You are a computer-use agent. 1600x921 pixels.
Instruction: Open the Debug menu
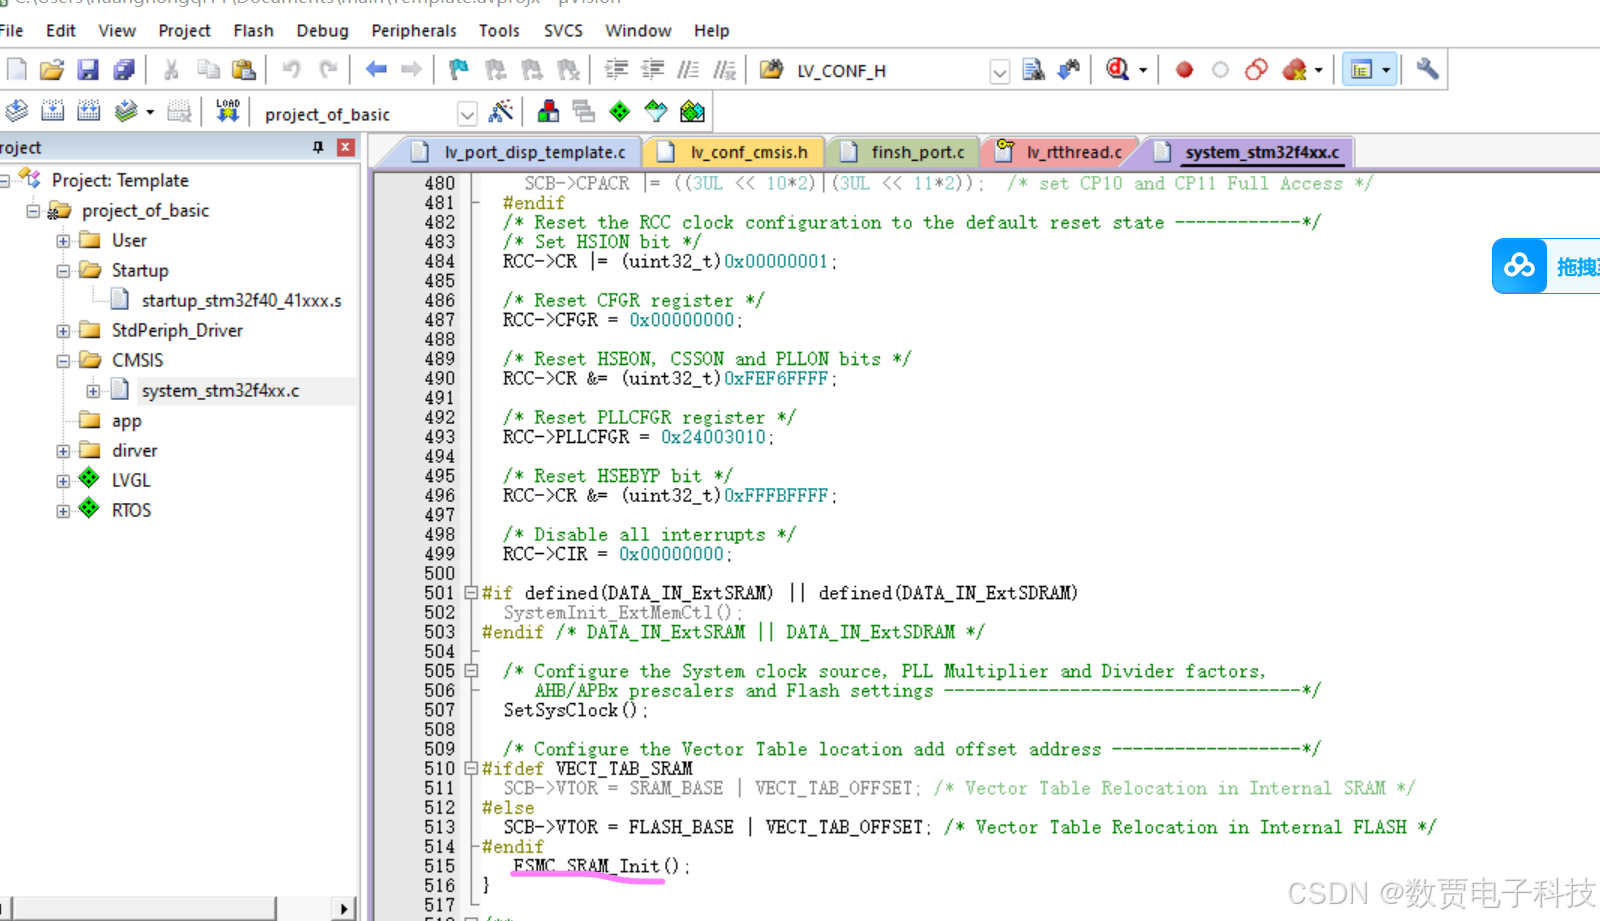click(322, 30)
